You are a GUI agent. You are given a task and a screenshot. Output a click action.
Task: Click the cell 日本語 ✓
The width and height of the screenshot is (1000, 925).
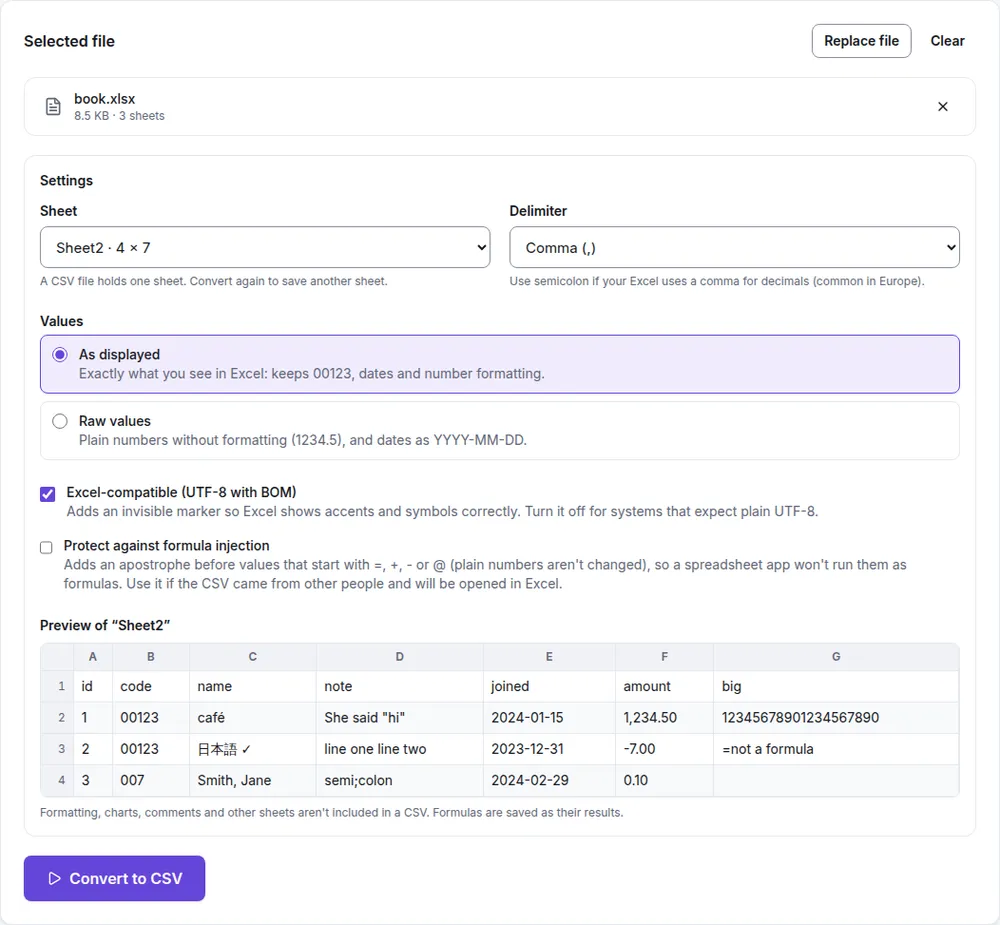click(253, 749)
